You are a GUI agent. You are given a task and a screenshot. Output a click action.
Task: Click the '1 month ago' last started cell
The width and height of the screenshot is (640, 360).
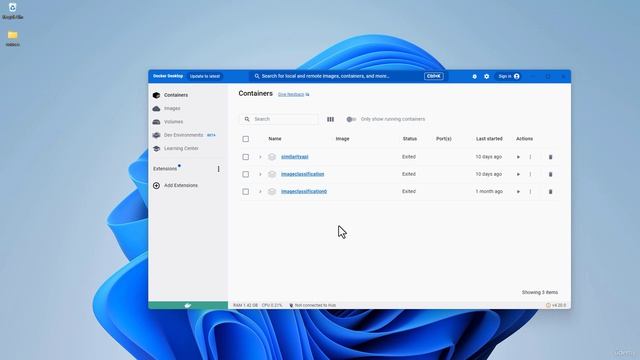[x=489, y=191]
